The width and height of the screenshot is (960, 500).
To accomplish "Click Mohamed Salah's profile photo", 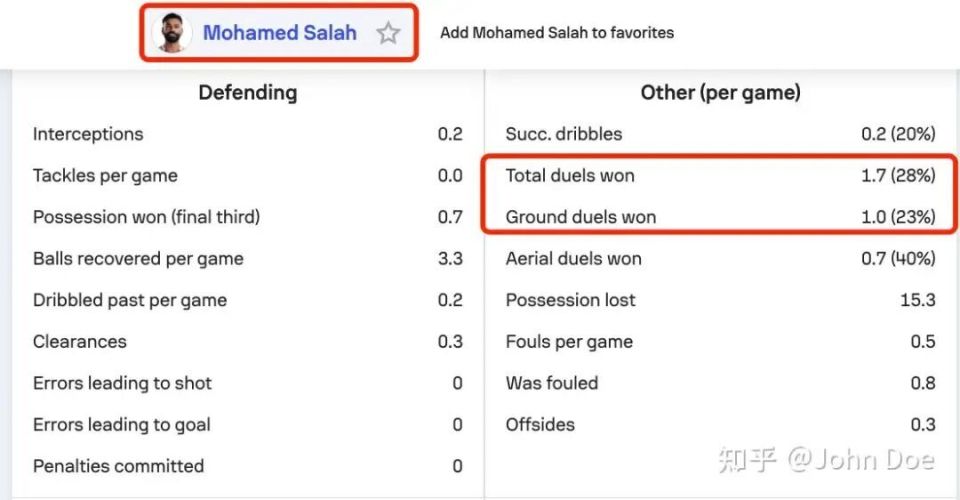I will tap(171, 33).
